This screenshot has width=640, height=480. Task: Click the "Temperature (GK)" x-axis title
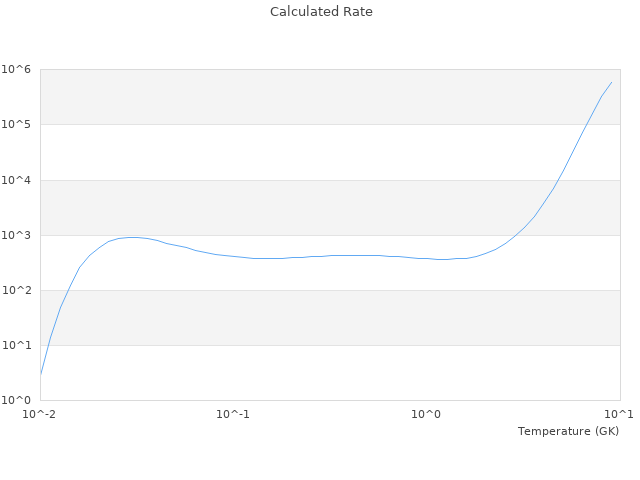pyautogui.click(x=568, y=431)
